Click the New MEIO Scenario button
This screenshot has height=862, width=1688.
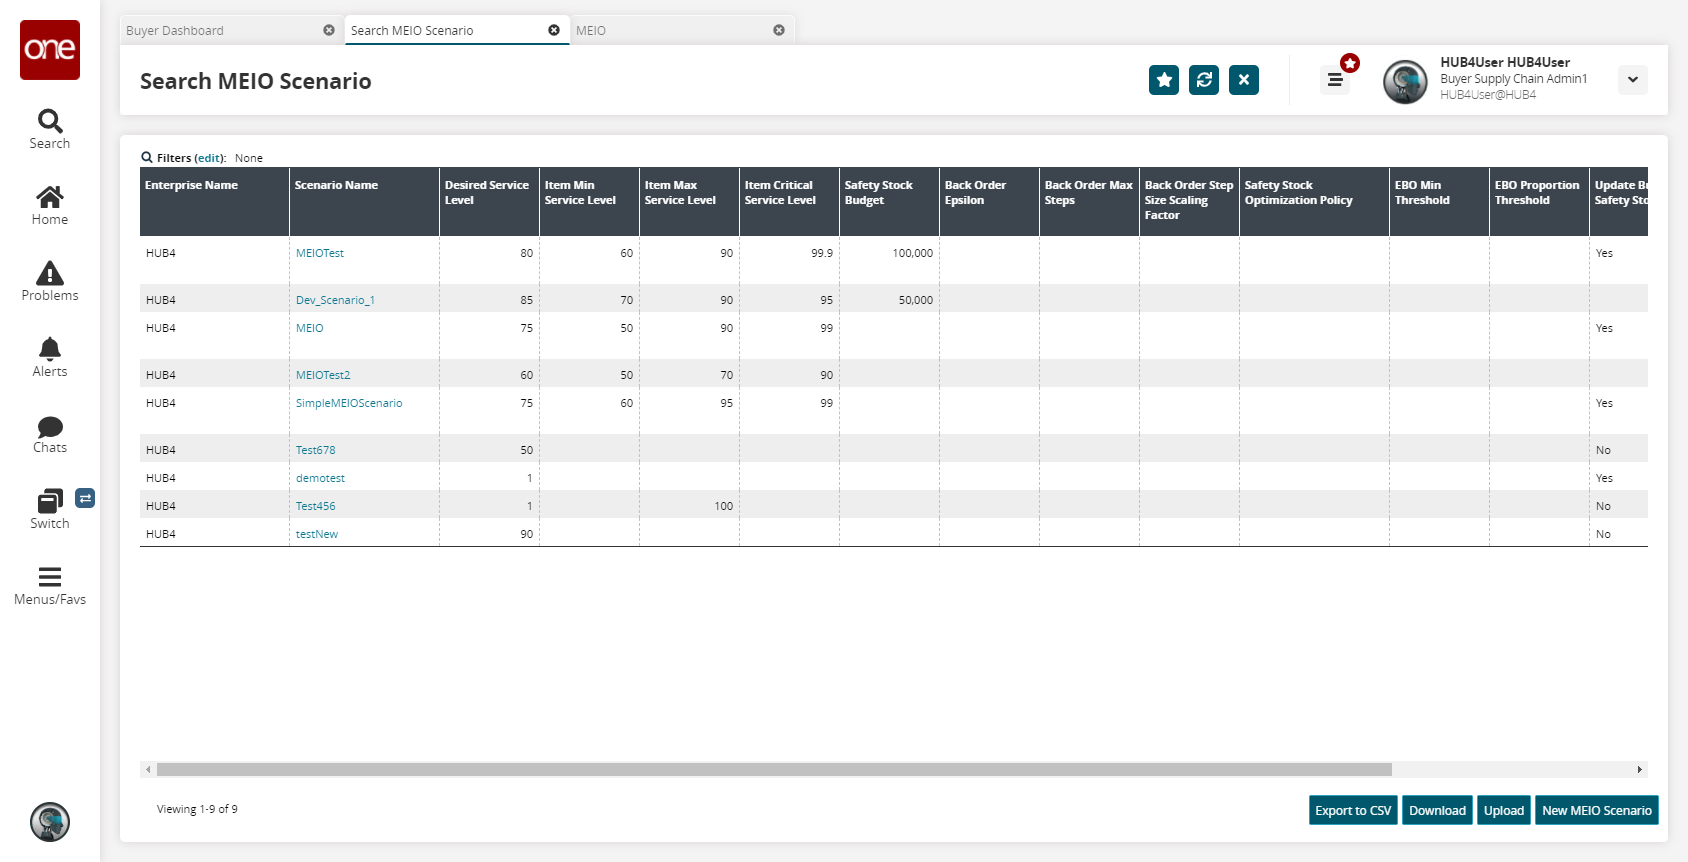coord(1596,810)
